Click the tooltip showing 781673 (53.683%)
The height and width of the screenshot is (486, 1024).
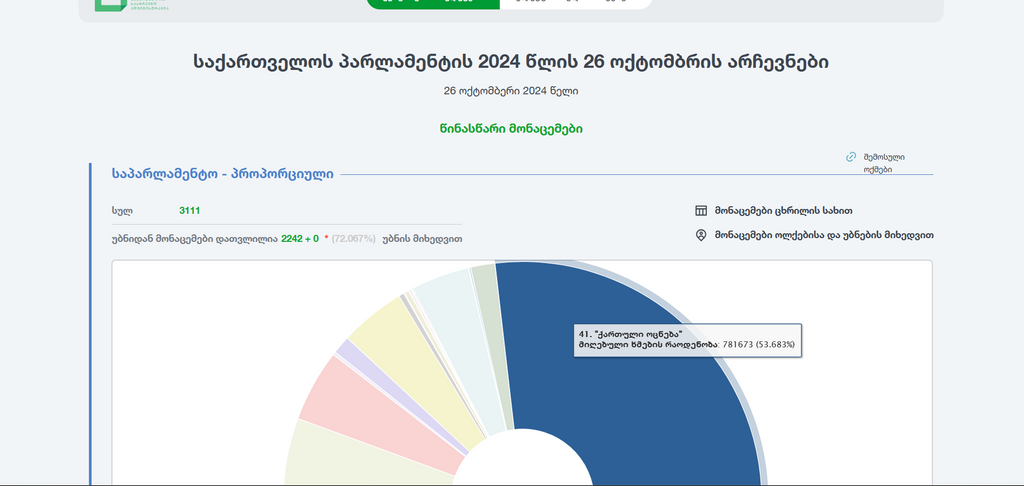pos(688,340)
